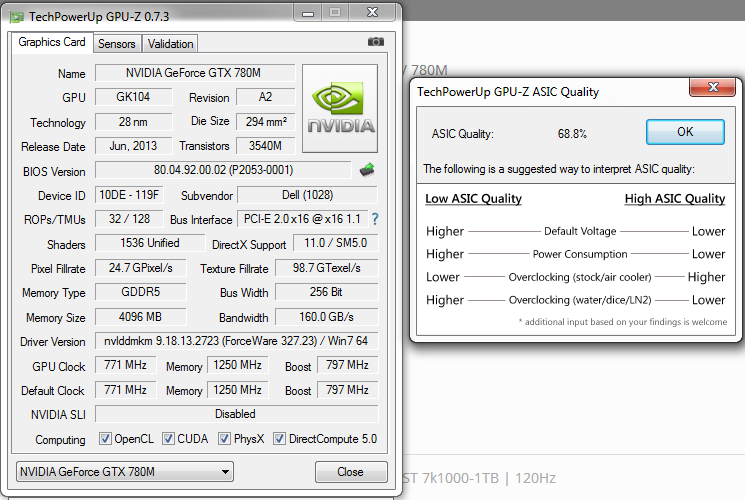Click the Default Clock field 771 MHz
This screenshot has height=500, width=745.
(x=125, y=390)
